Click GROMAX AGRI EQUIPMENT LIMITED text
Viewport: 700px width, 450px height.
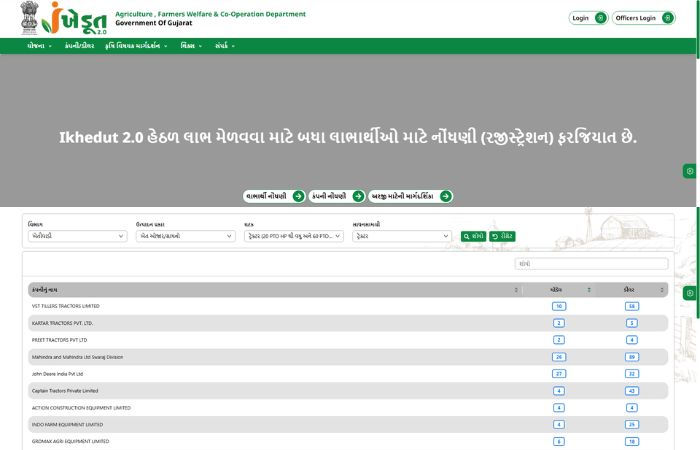pos(71,442)
